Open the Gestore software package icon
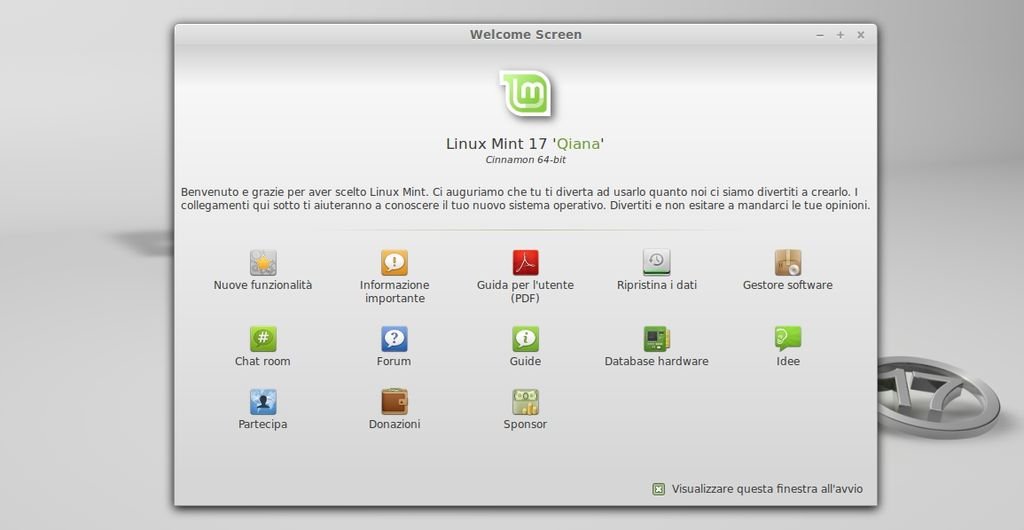Screen dimensions: 1024x530 tap(788, 262)
